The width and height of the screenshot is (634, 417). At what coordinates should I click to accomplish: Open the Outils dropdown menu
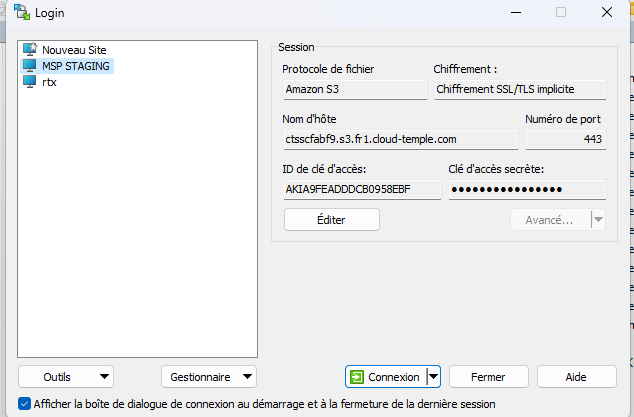coord(66,377)
